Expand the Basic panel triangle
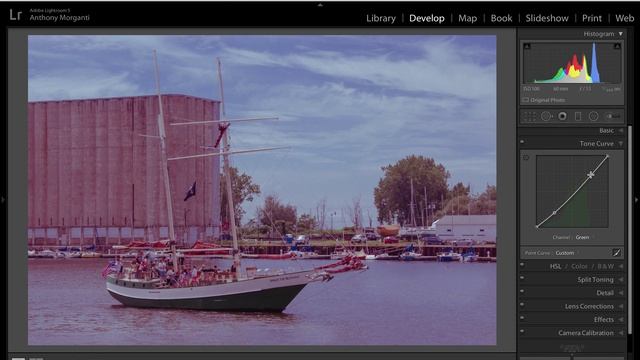Screen dimensions: 640x360 (621, 131)
